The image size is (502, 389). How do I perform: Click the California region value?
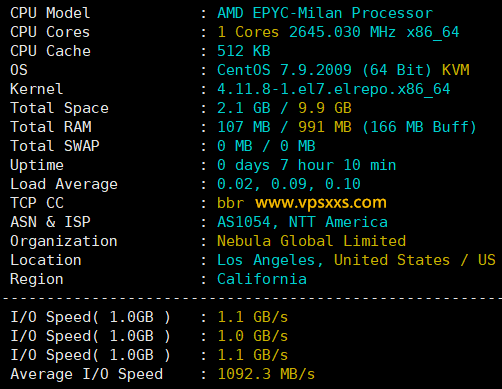pos(262,279)
